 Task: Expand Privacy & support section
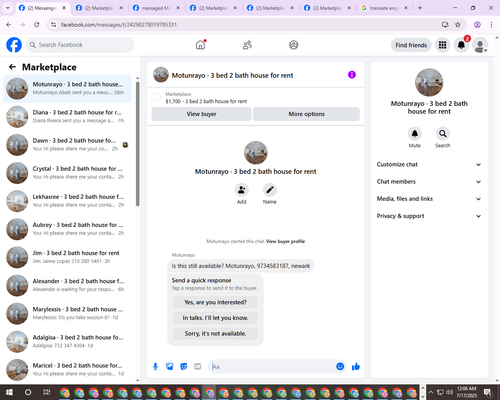[429, 216]
